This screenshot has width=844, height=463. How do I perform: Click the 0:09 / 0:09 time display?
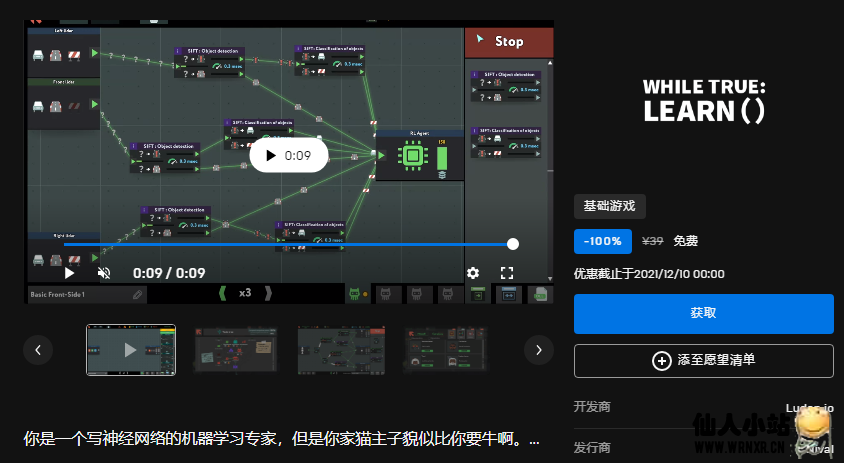coord(169,273)
